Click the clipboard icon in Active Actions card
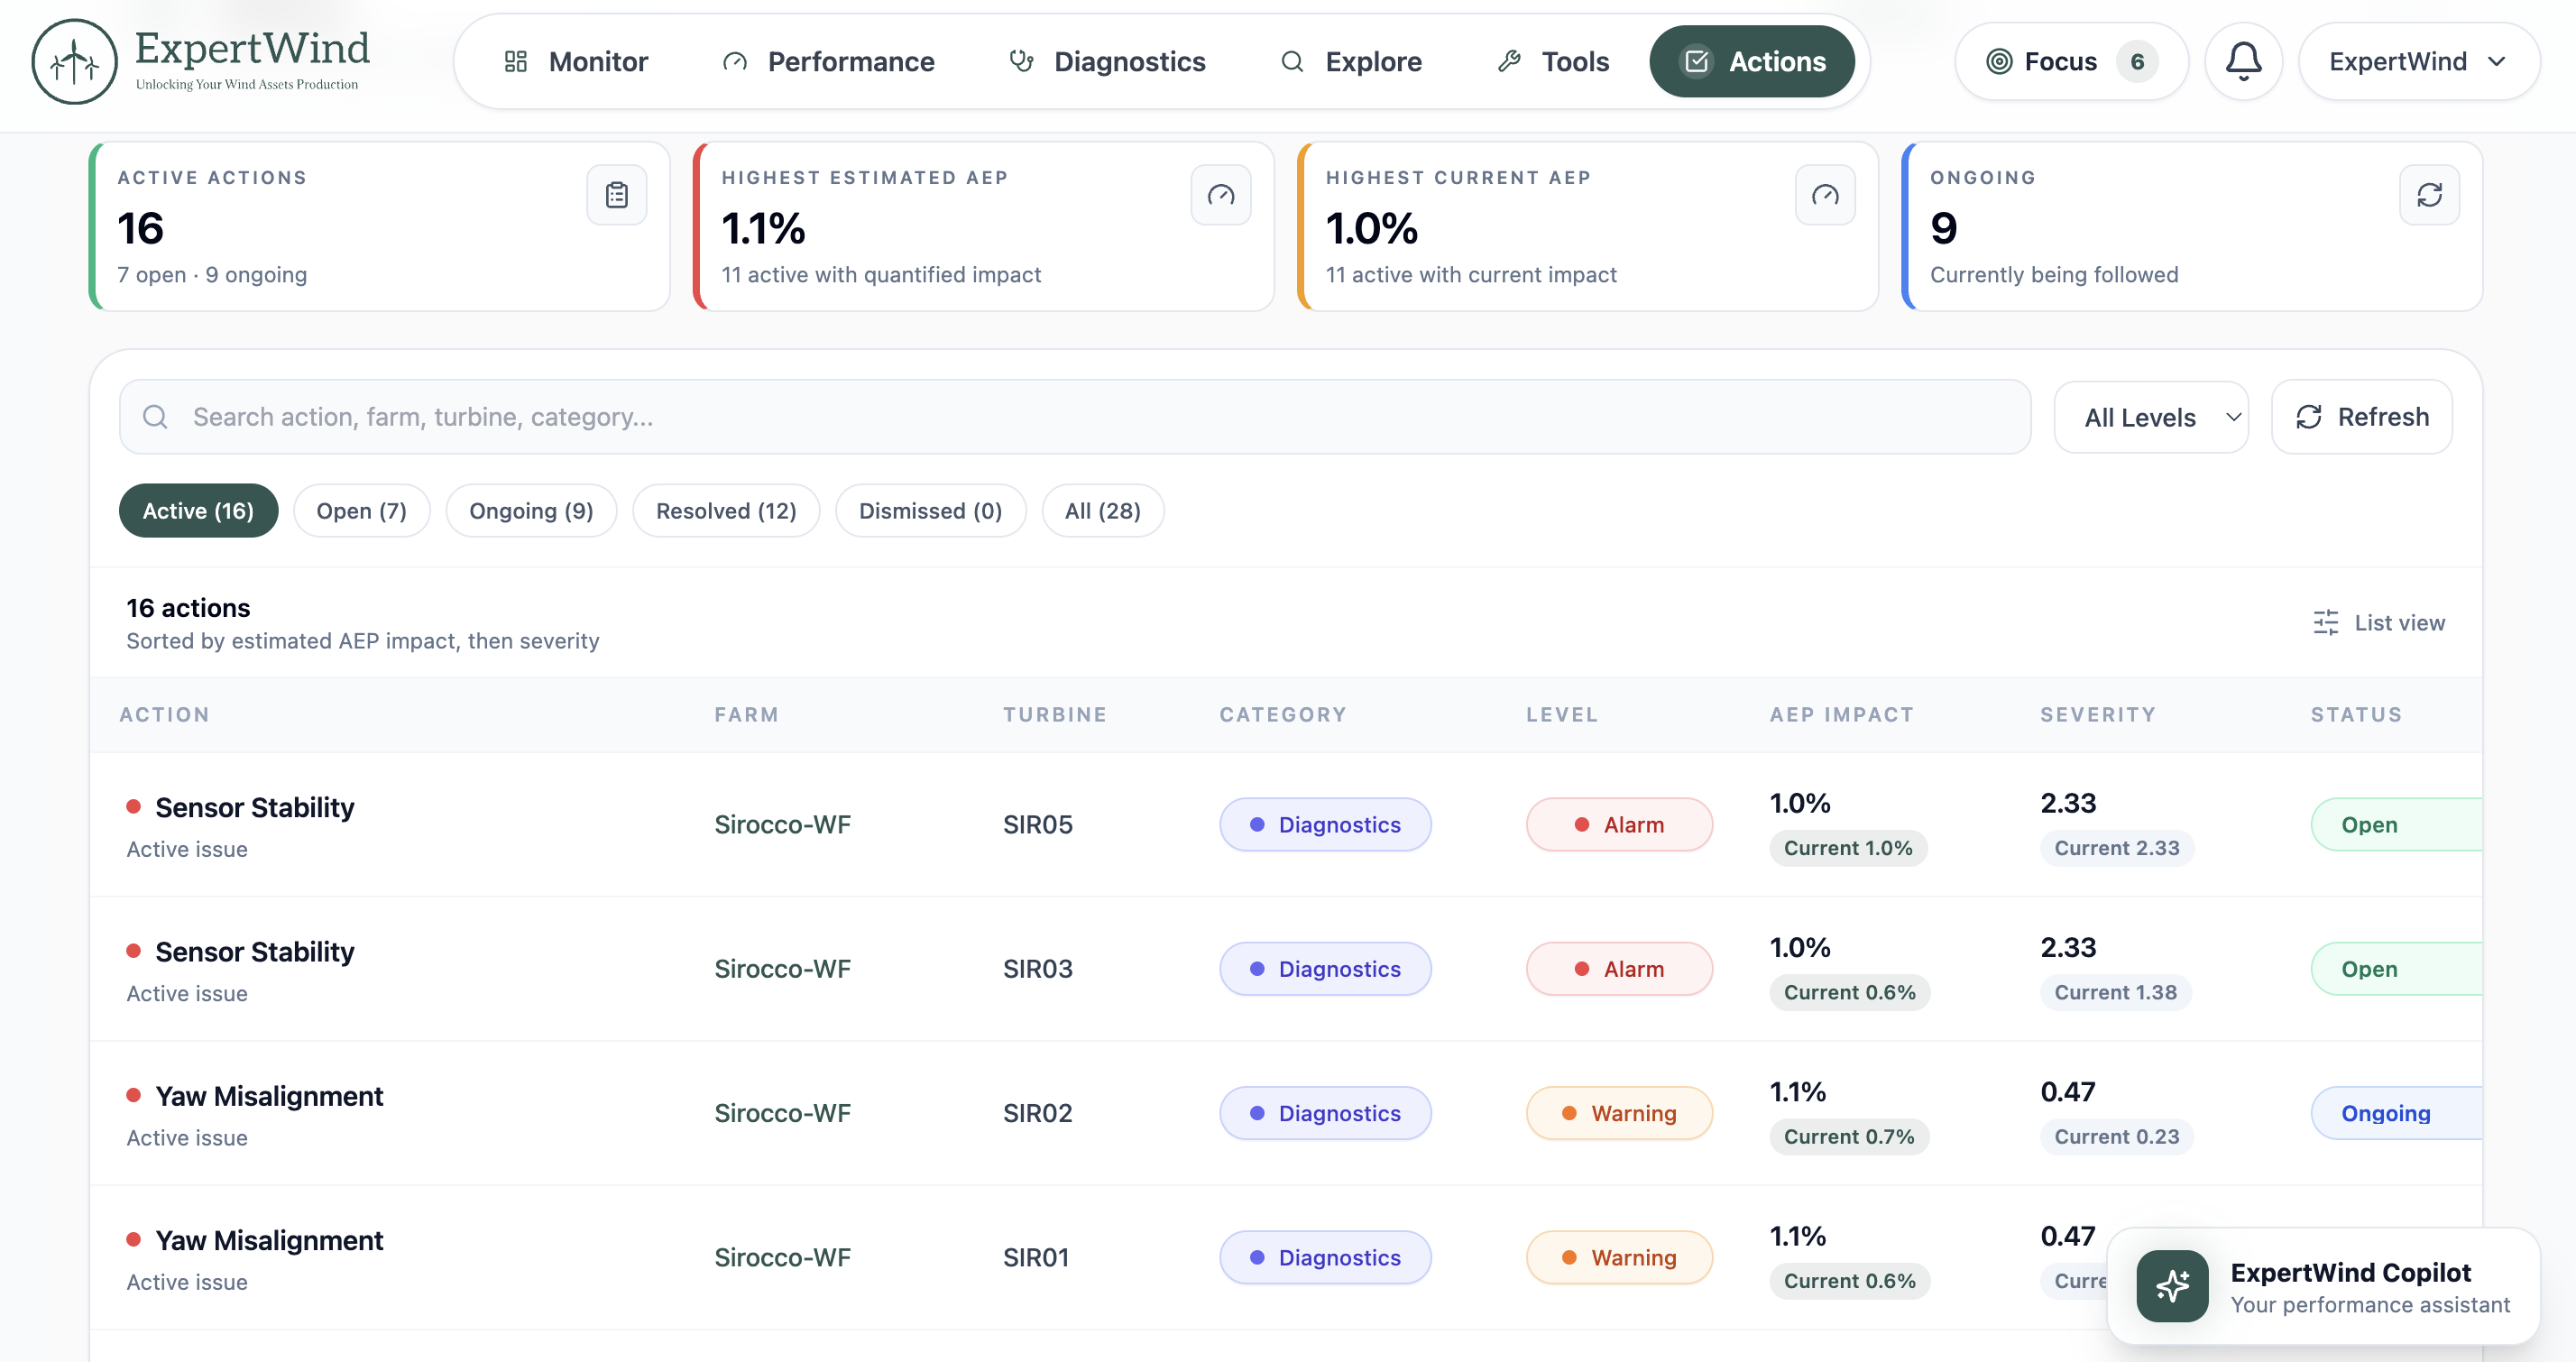 [617, 195]
